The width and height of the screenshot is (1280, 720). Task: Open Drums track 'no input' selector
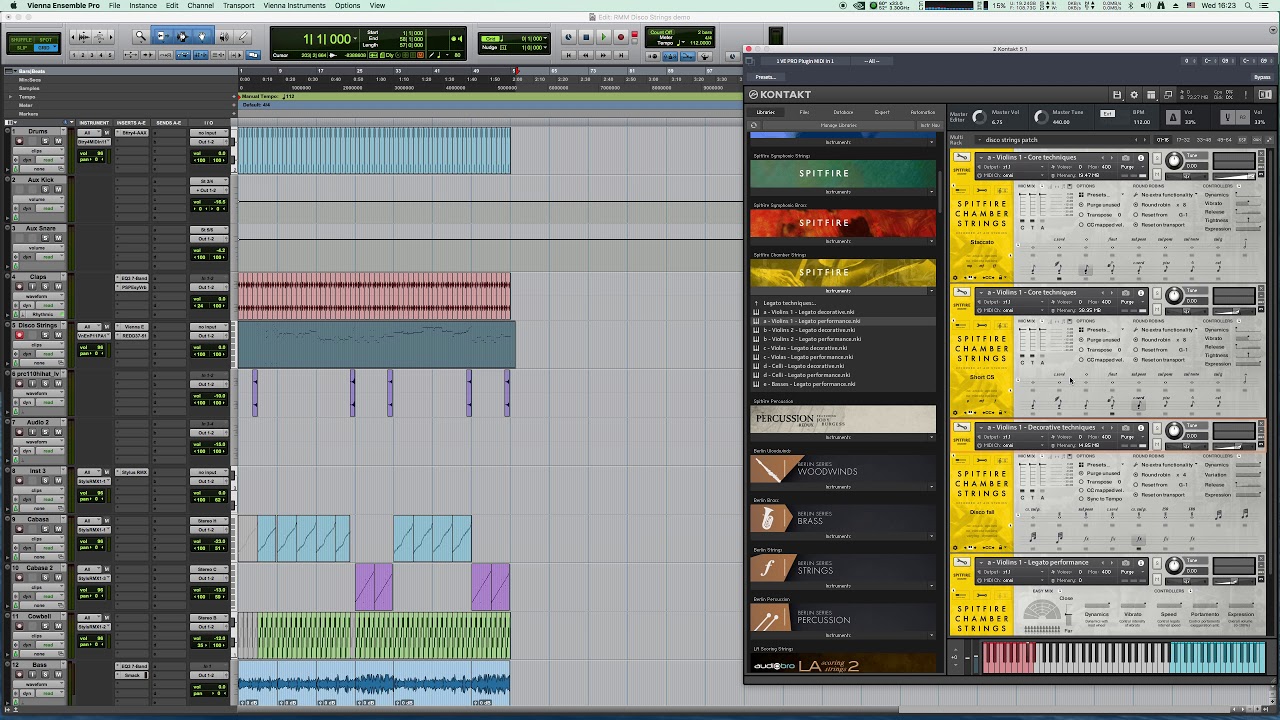pyautogui.click(x=209, y=133)
